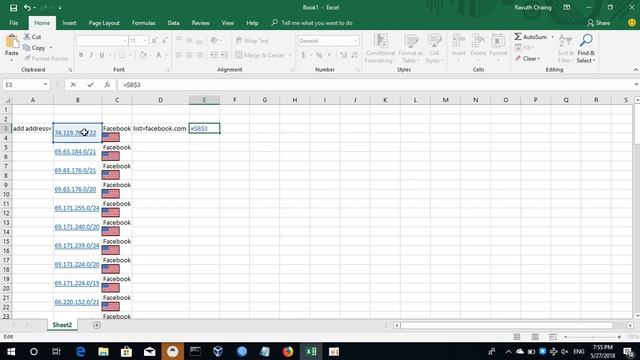This screenshot has height=360, width=640.
Task: Expand the formula bar
Action: click(636, 84)
